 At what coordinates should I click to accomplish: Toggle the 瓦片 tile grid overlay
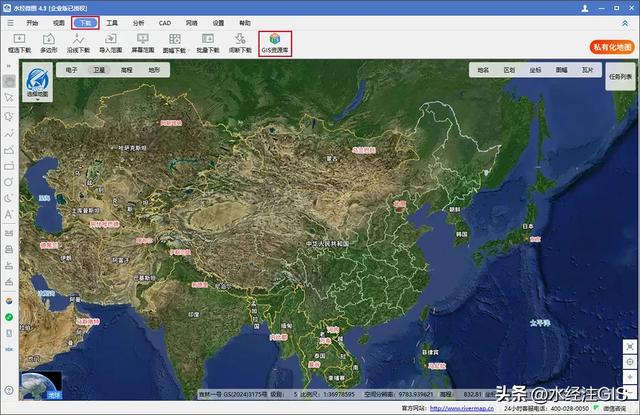point(587,71)
